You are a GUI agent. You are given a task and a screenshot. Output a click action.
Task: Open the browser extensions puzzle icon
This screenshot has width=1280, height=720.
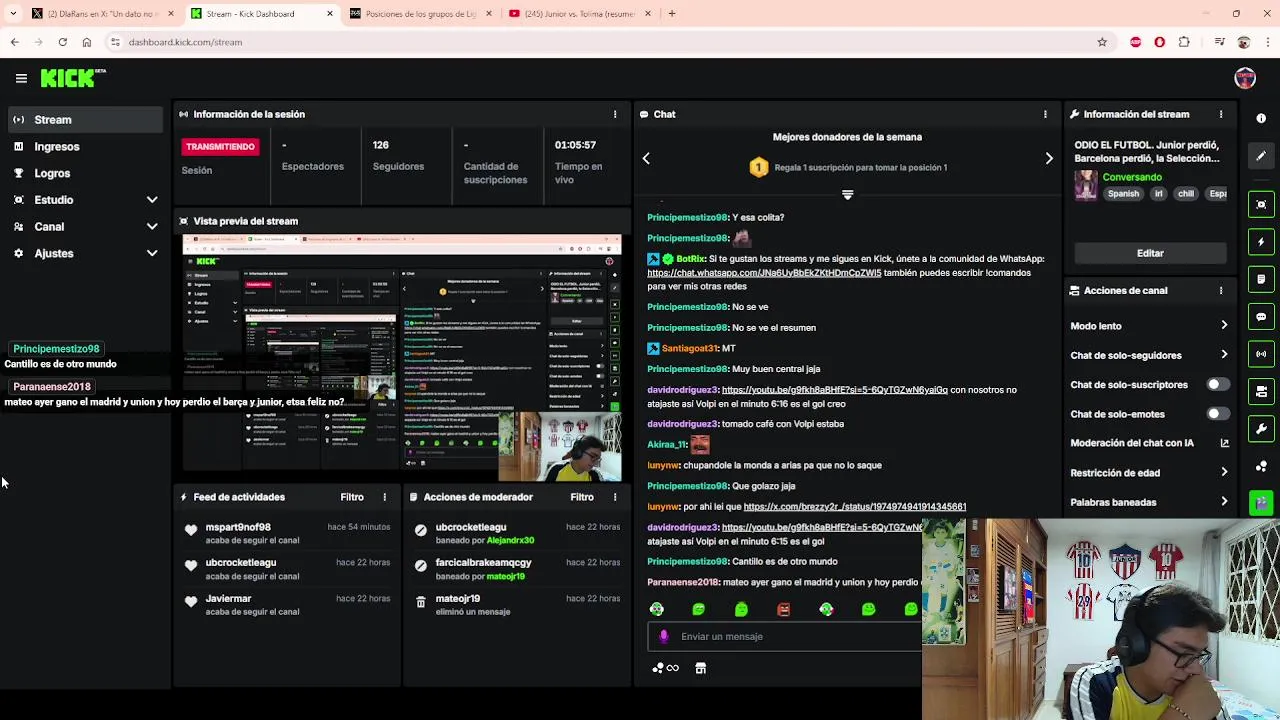(x=1184, y=42)
